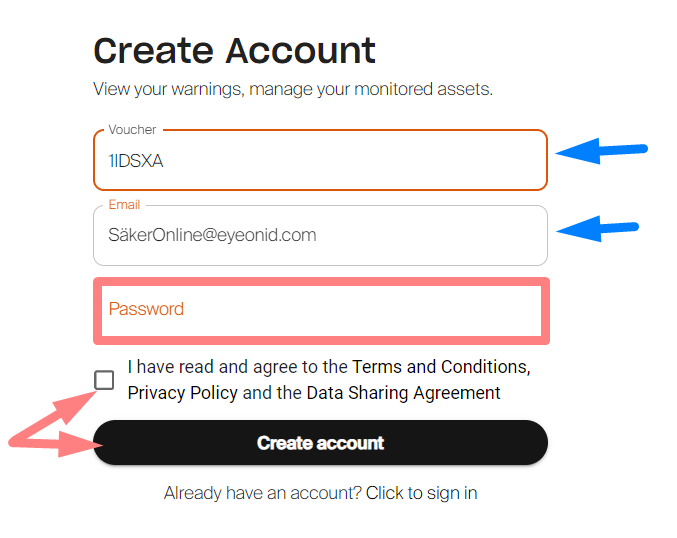
Task: Click the Create Account page heading
Action: pos(234,50)
